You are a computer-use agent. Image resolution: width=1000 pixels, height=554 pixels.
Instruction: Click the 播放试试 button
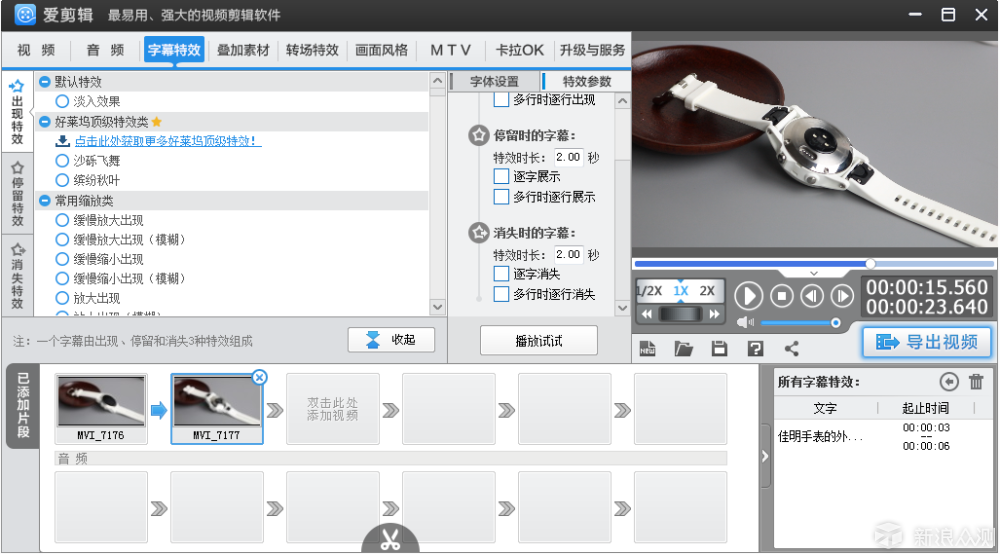point(538,340)
